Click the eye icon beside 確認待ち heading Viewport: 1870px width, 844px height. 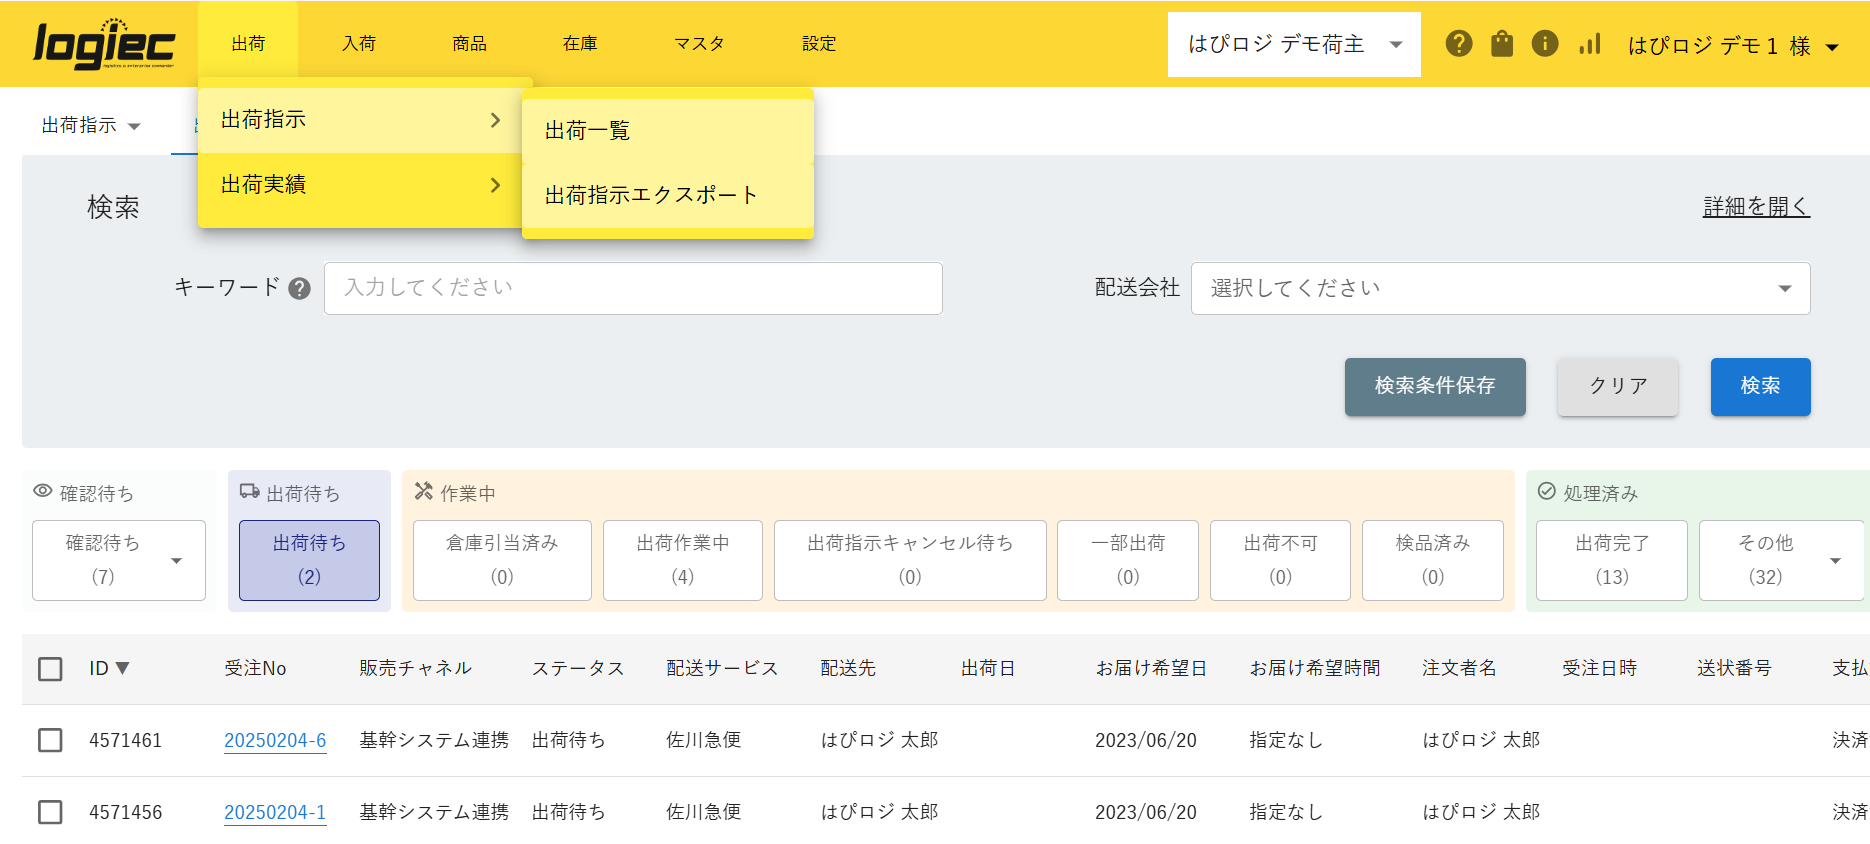click(x=43, y=491)
